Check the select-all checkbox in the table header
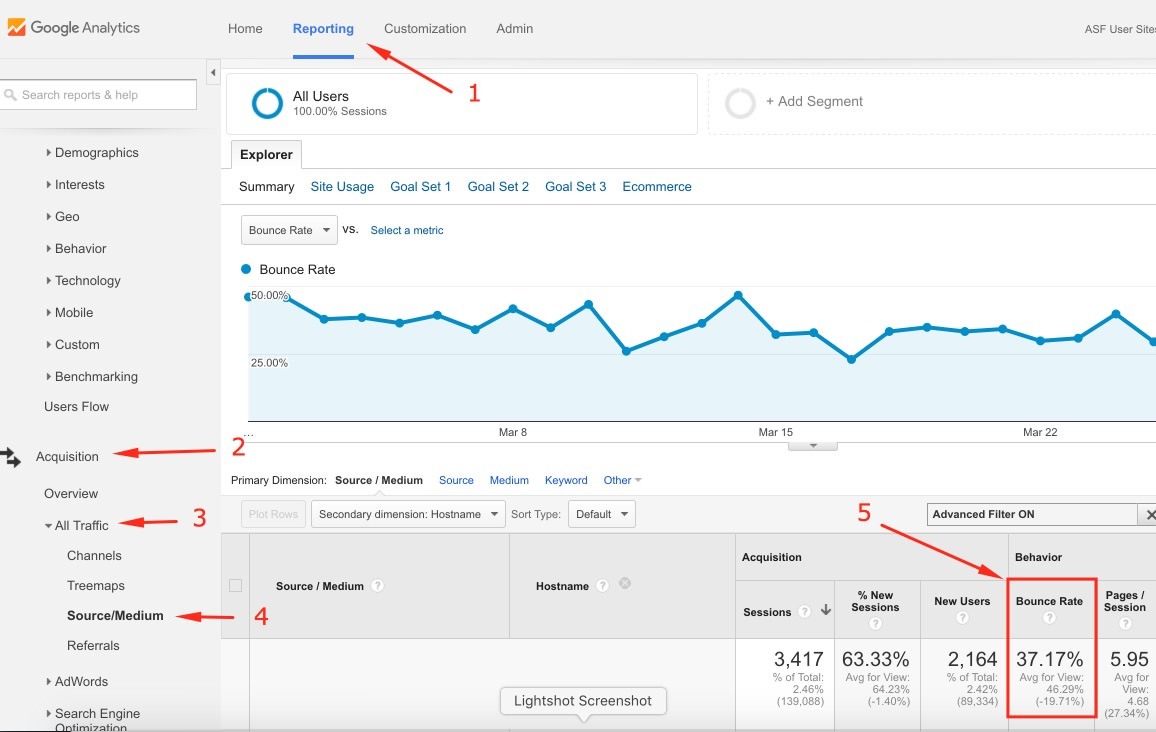 point(235,586)
